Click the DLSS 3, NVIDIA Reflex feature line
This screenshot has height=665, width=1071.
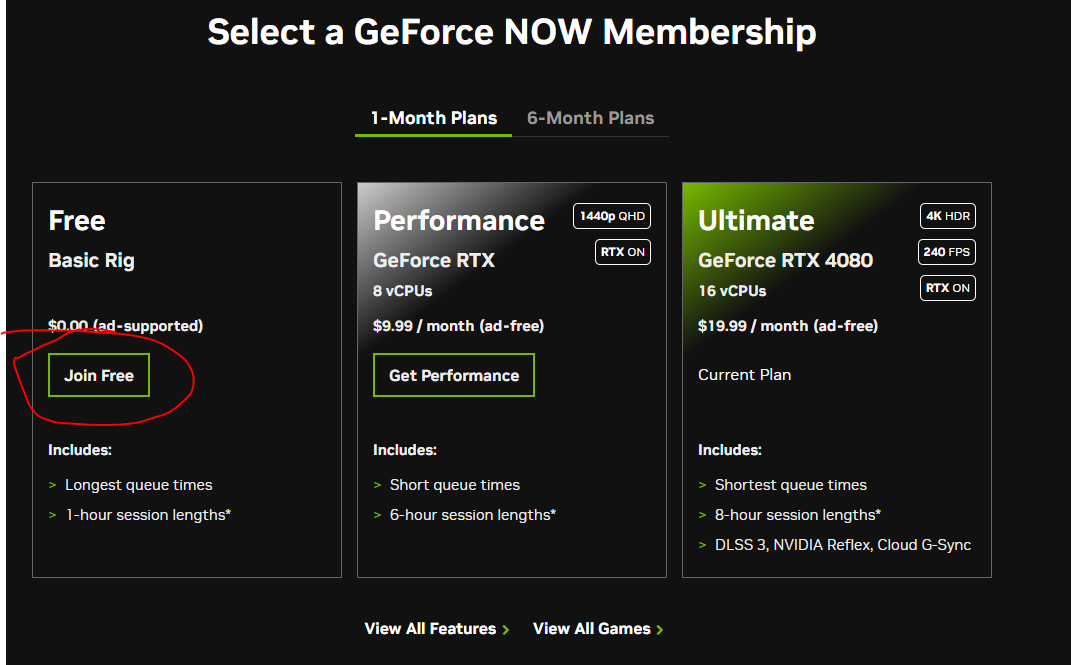pyautogui.click(x=842, y=545)
